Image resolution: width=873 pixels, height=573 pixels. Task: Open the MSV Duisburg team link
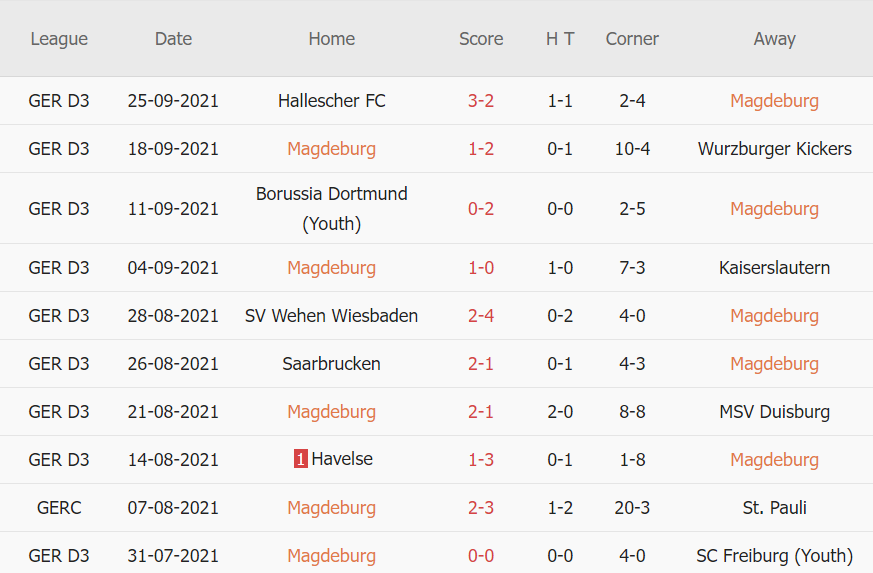[774, 412]
